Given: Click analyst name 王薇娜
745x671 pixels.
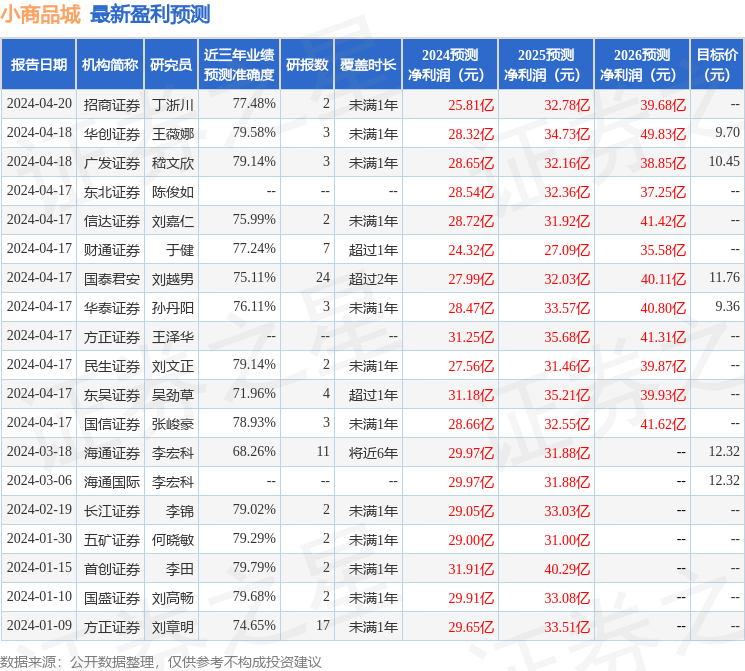Looking at the screenshot, I should (173, 134).
